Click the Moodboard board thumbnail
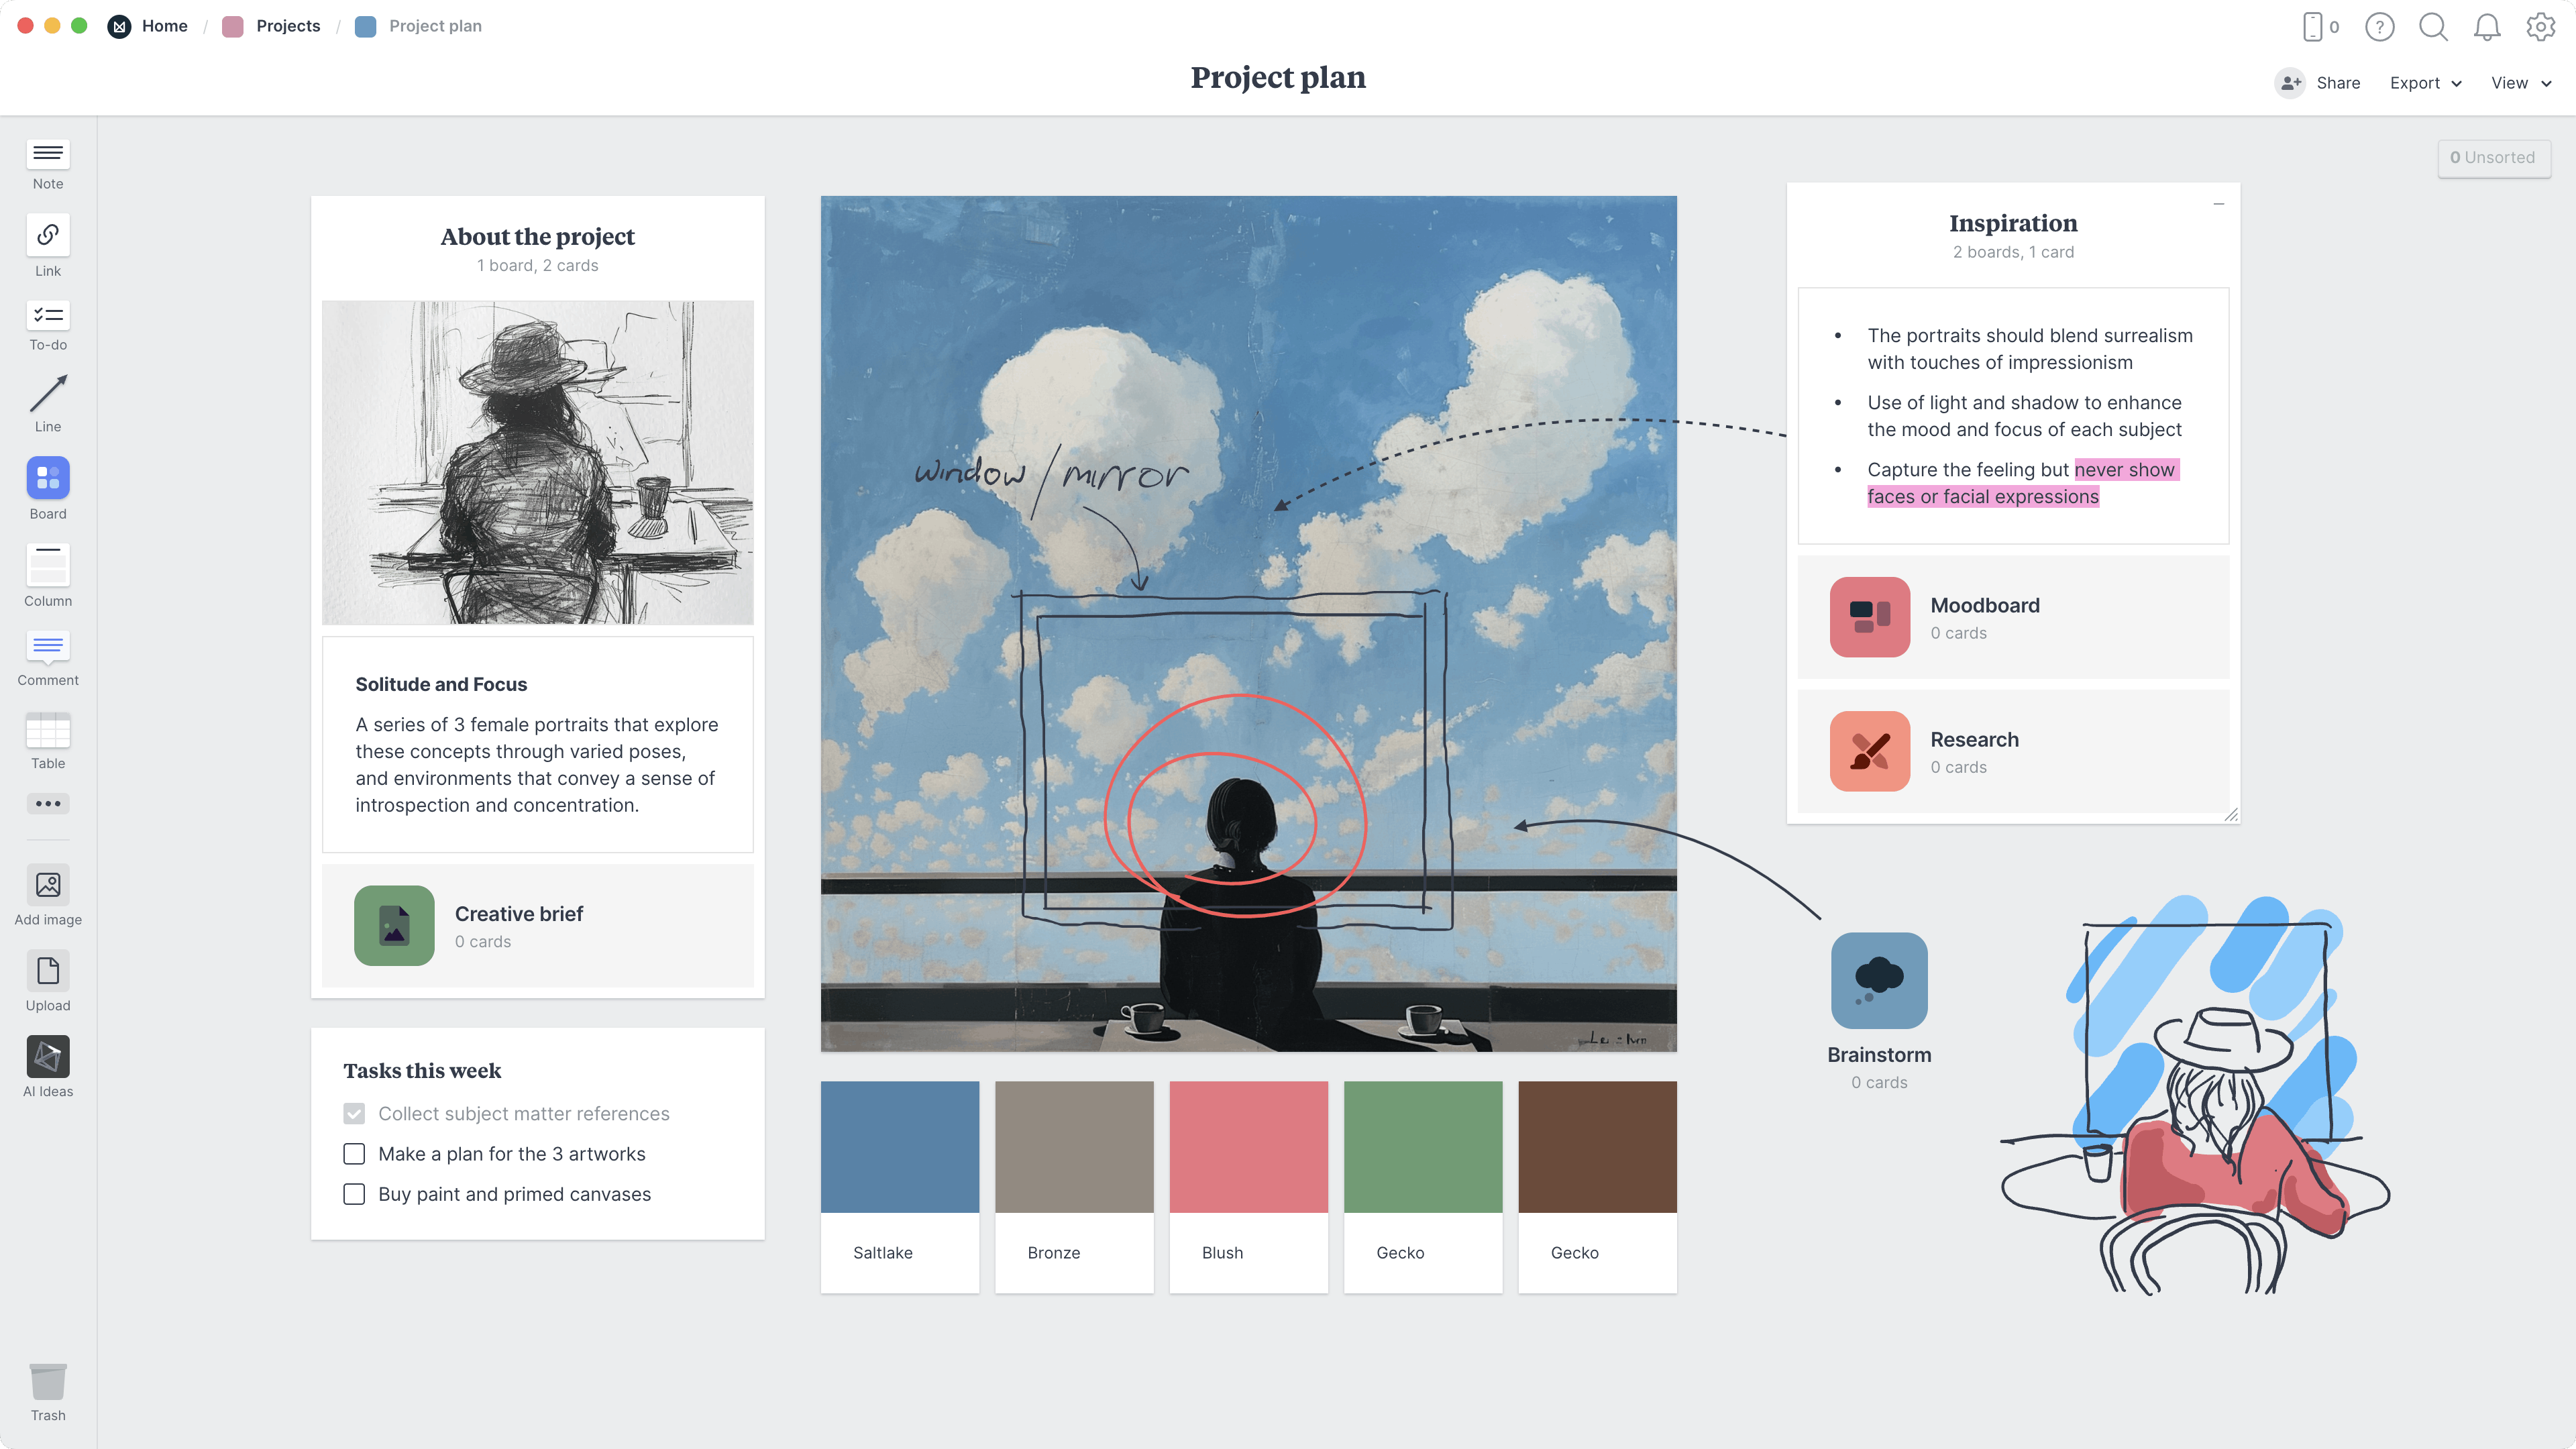 [x=1870, y=617]
